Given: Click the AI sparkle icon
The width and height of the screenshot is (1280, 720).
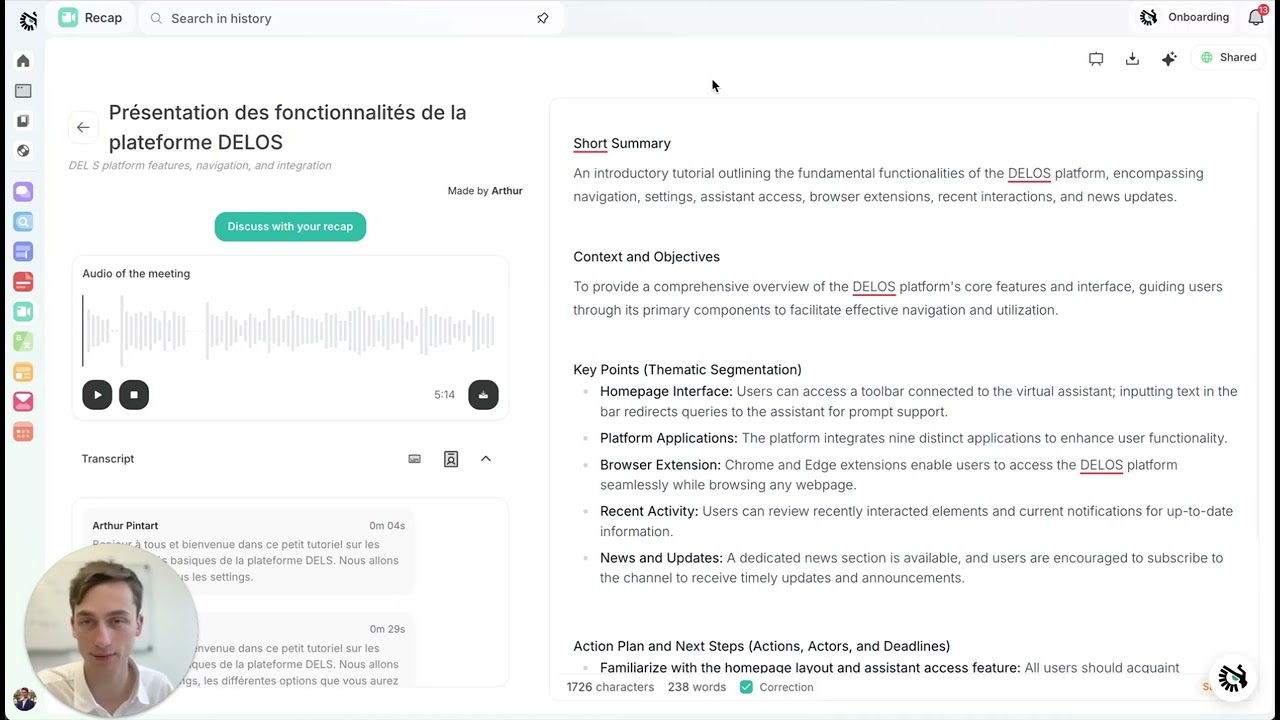Looking at the screenshot, I should 1169,59.
